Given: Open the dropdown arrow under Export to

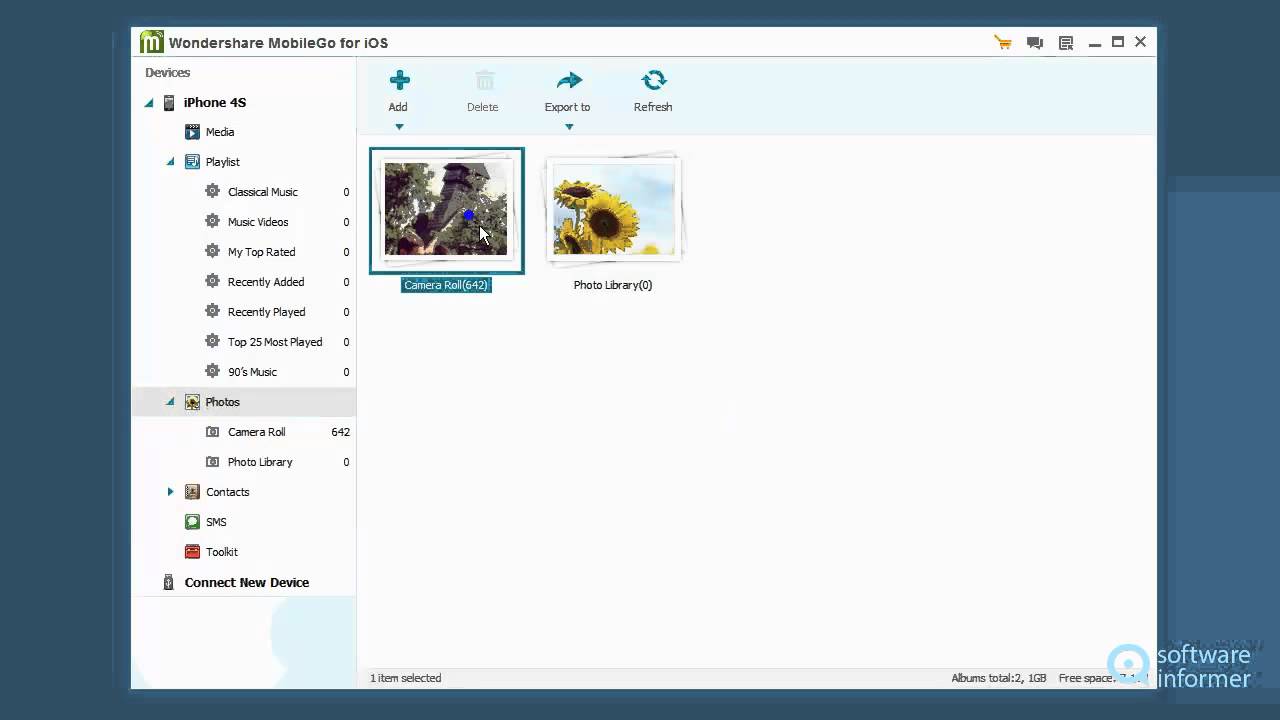Looking at the screenshot, I should tap(569, 127).
